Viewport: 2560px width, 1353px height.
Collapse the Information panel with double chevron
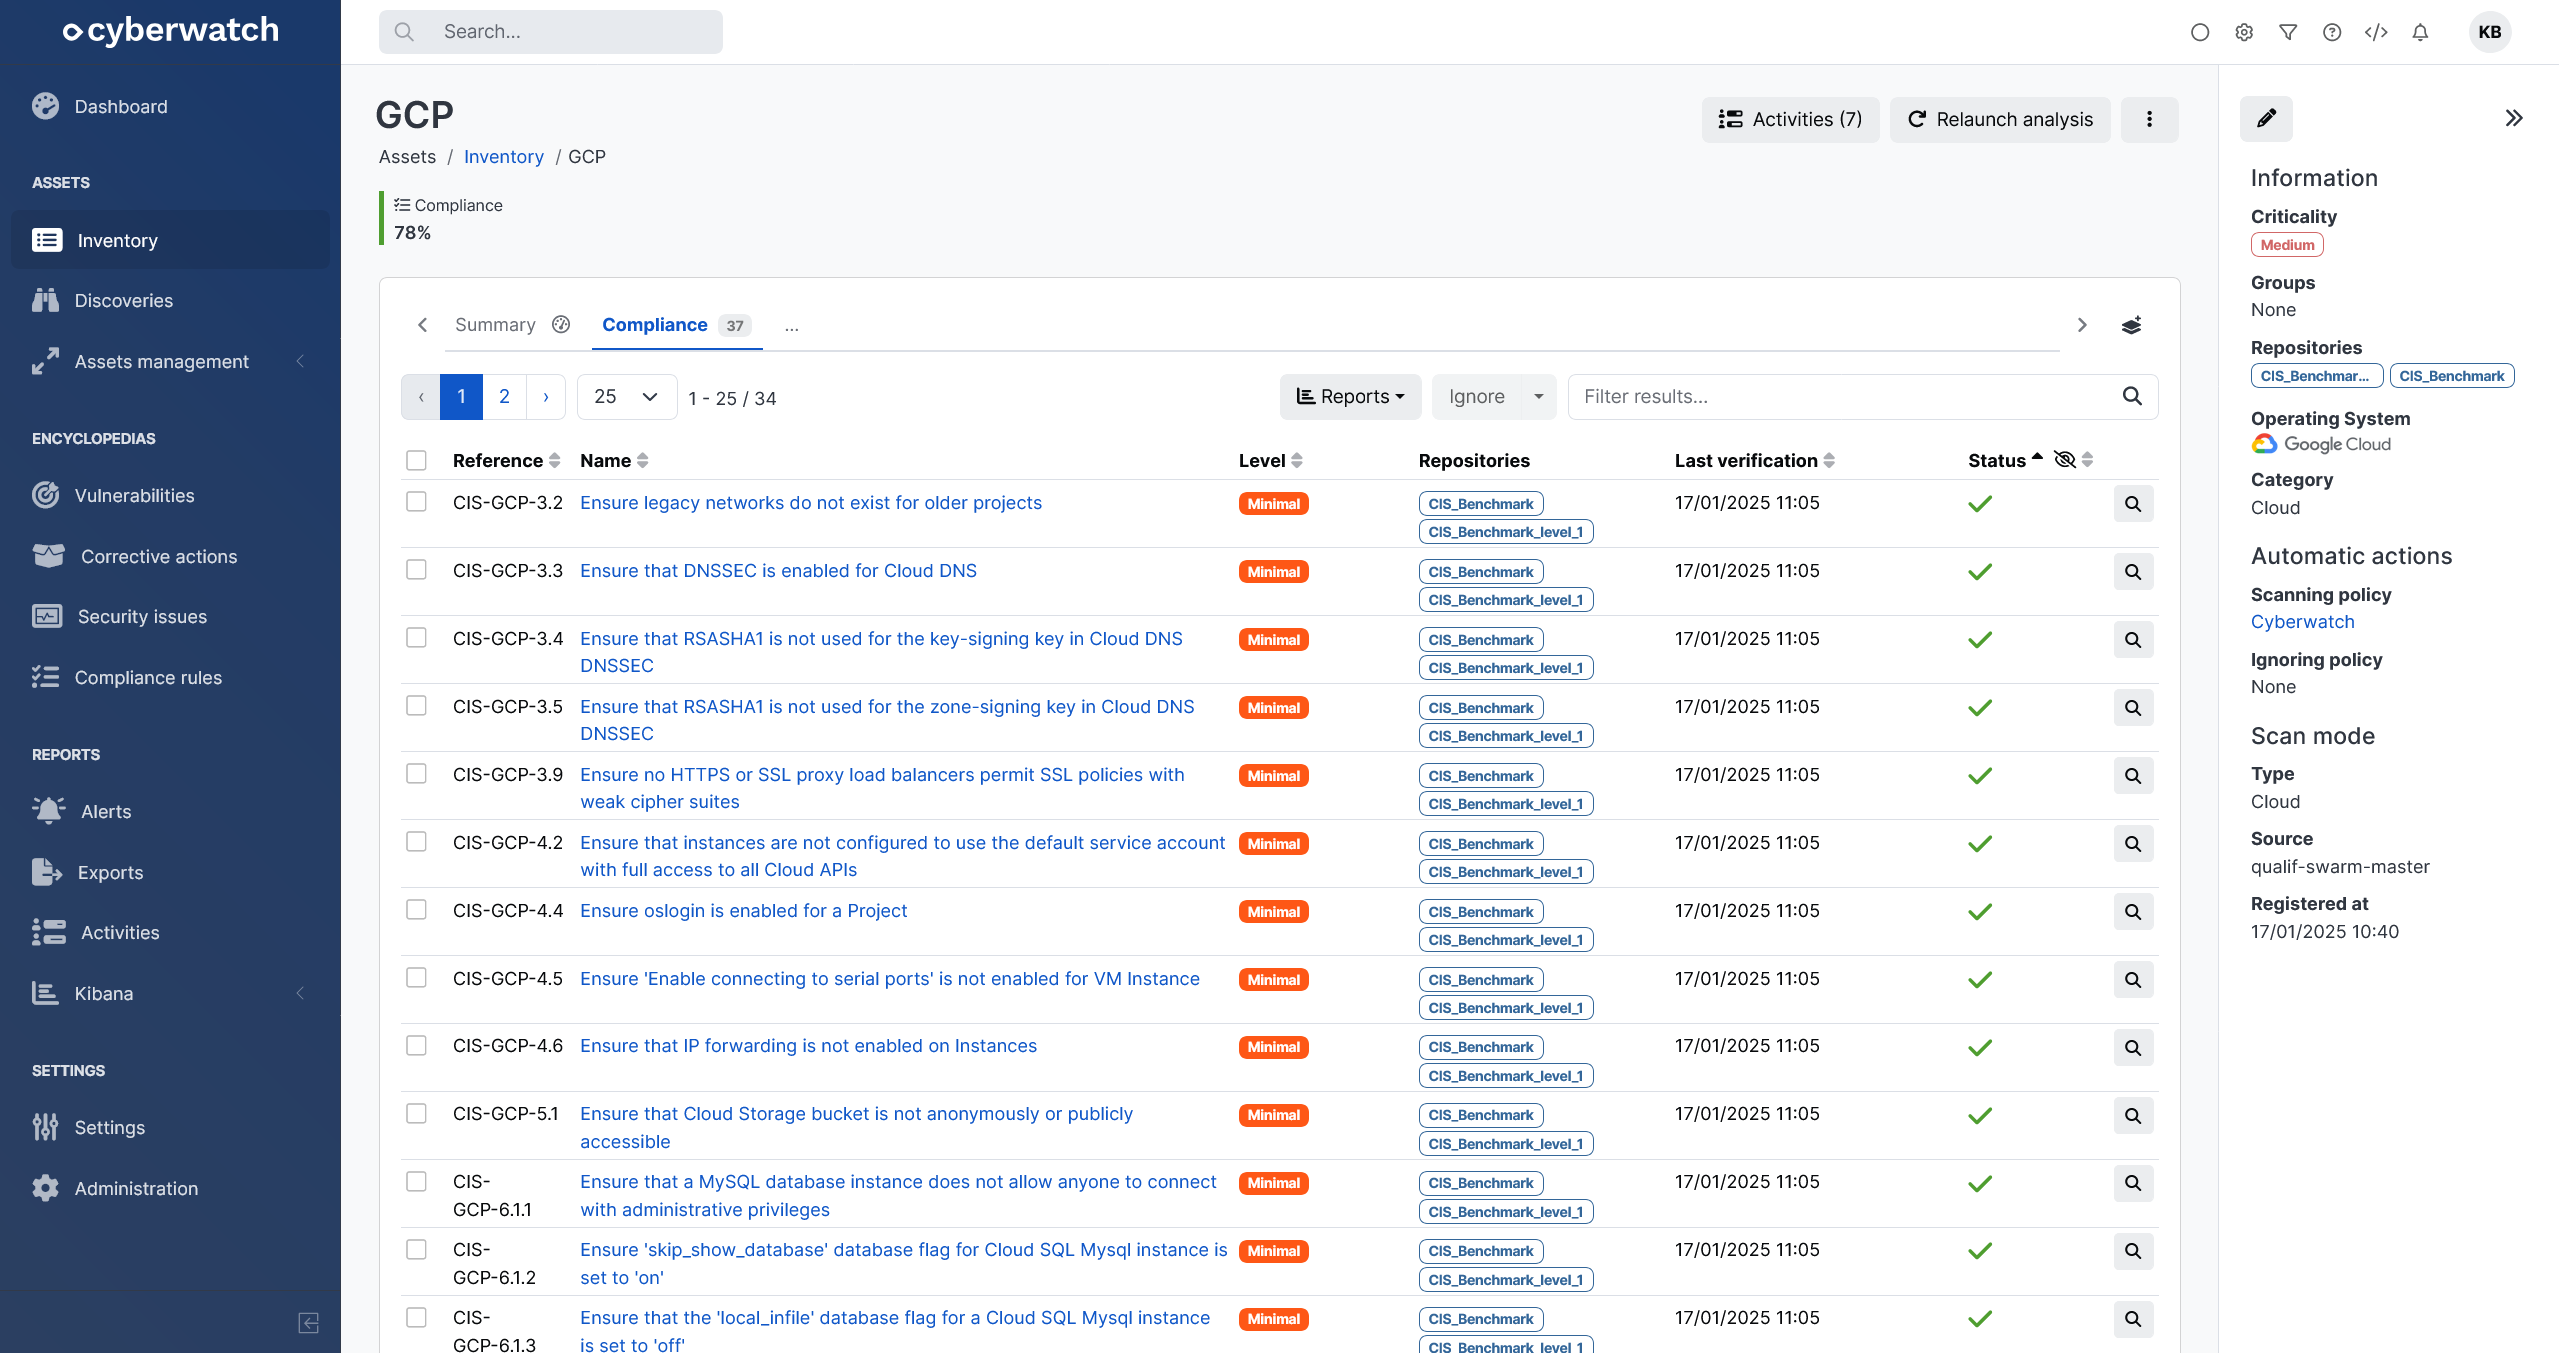2514,119
